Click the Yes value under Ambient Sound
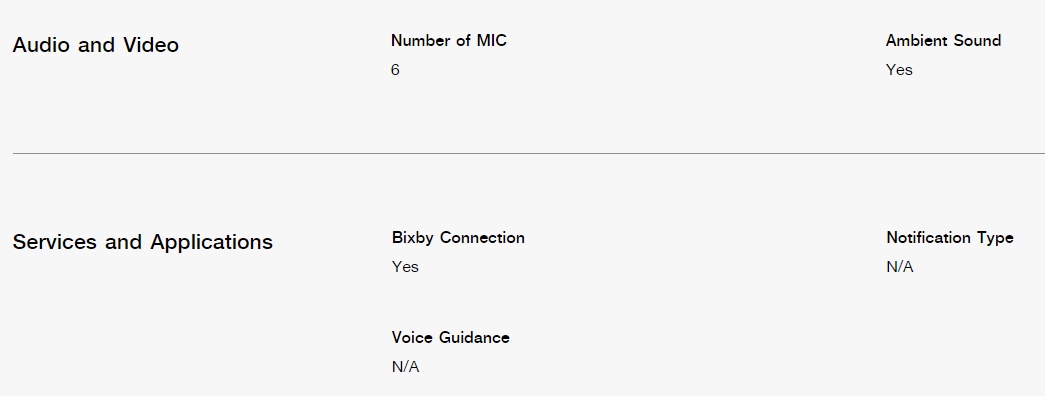1045x396 pixels. pos(899,70)
